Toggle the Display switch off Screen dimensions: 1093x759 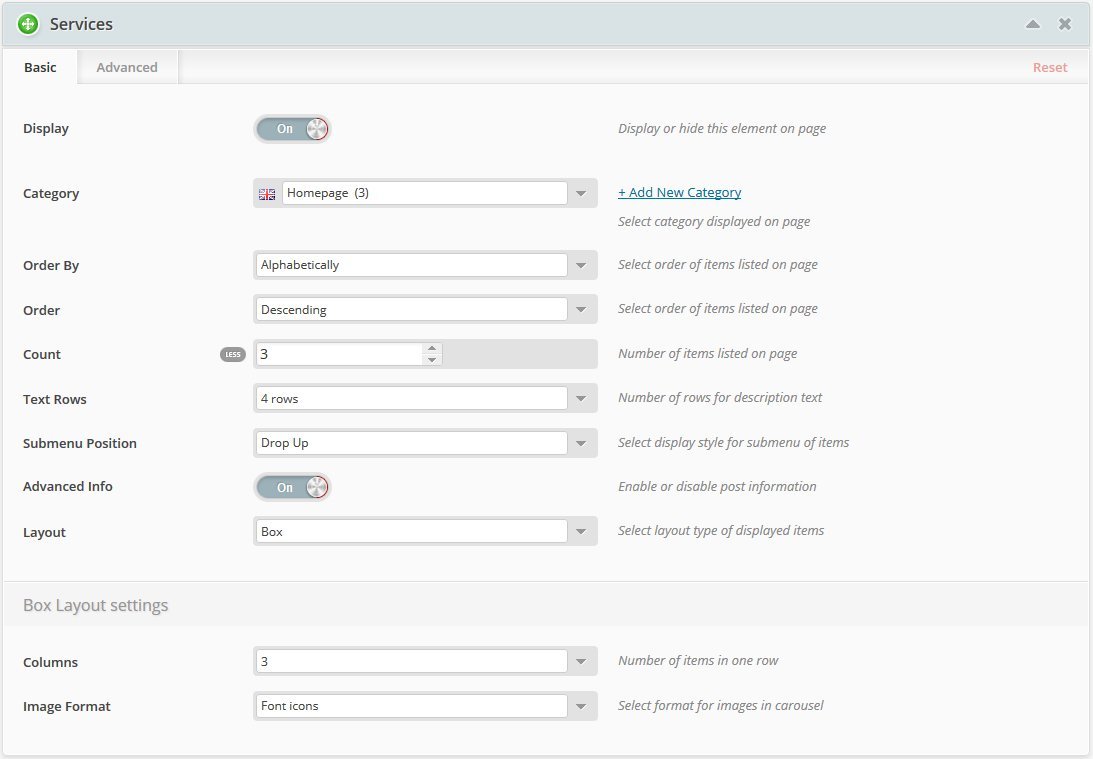coord(291,129)
